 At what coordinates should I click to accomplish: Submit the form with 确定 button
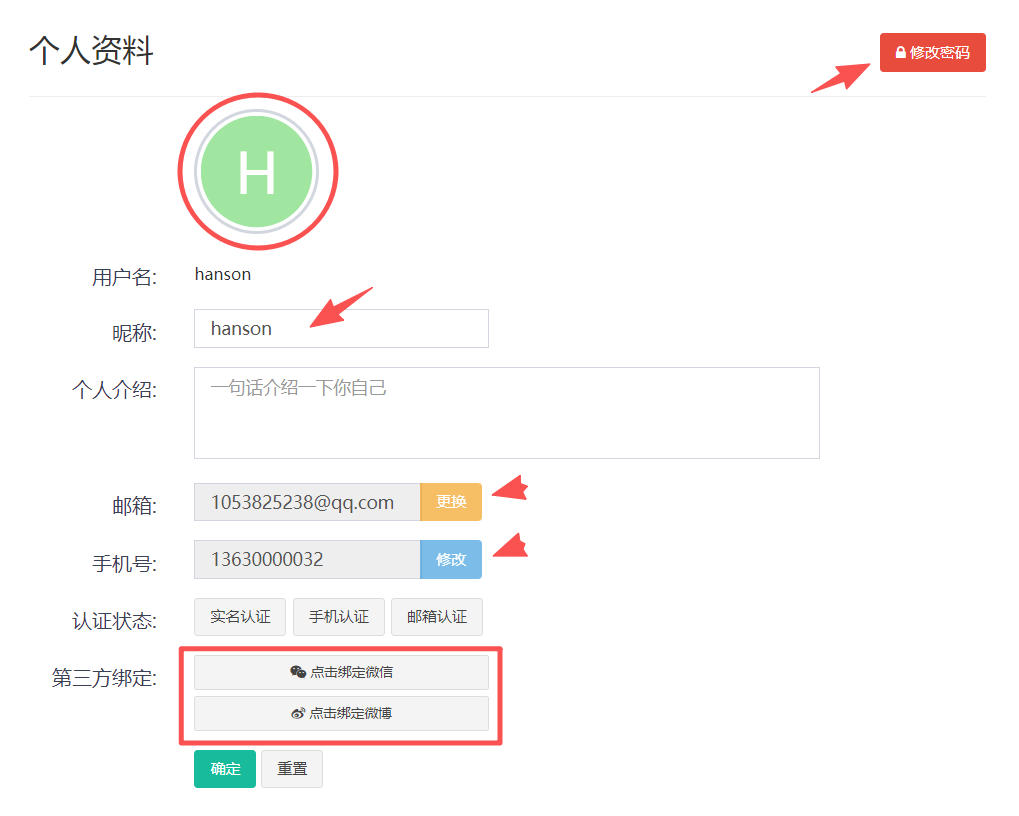pyautogui.click(x=225, y=769)
